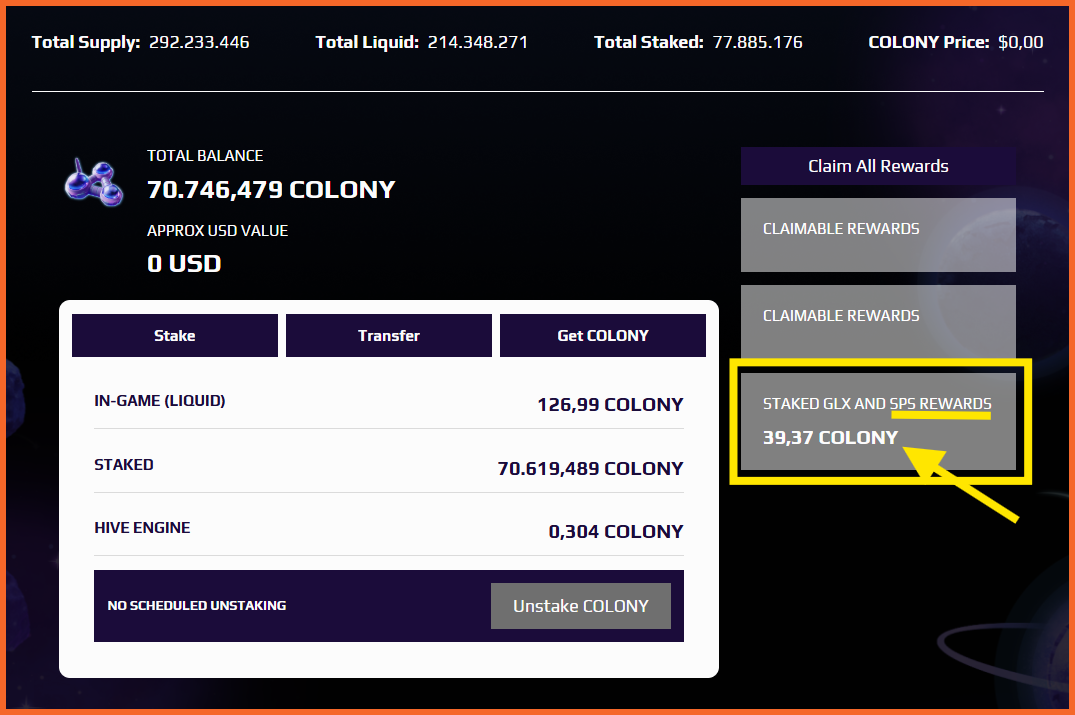Open the second Claimable Rewards card
Image resolution: width=1075 pixels, height=715 pixels.
tap(878, 322)
